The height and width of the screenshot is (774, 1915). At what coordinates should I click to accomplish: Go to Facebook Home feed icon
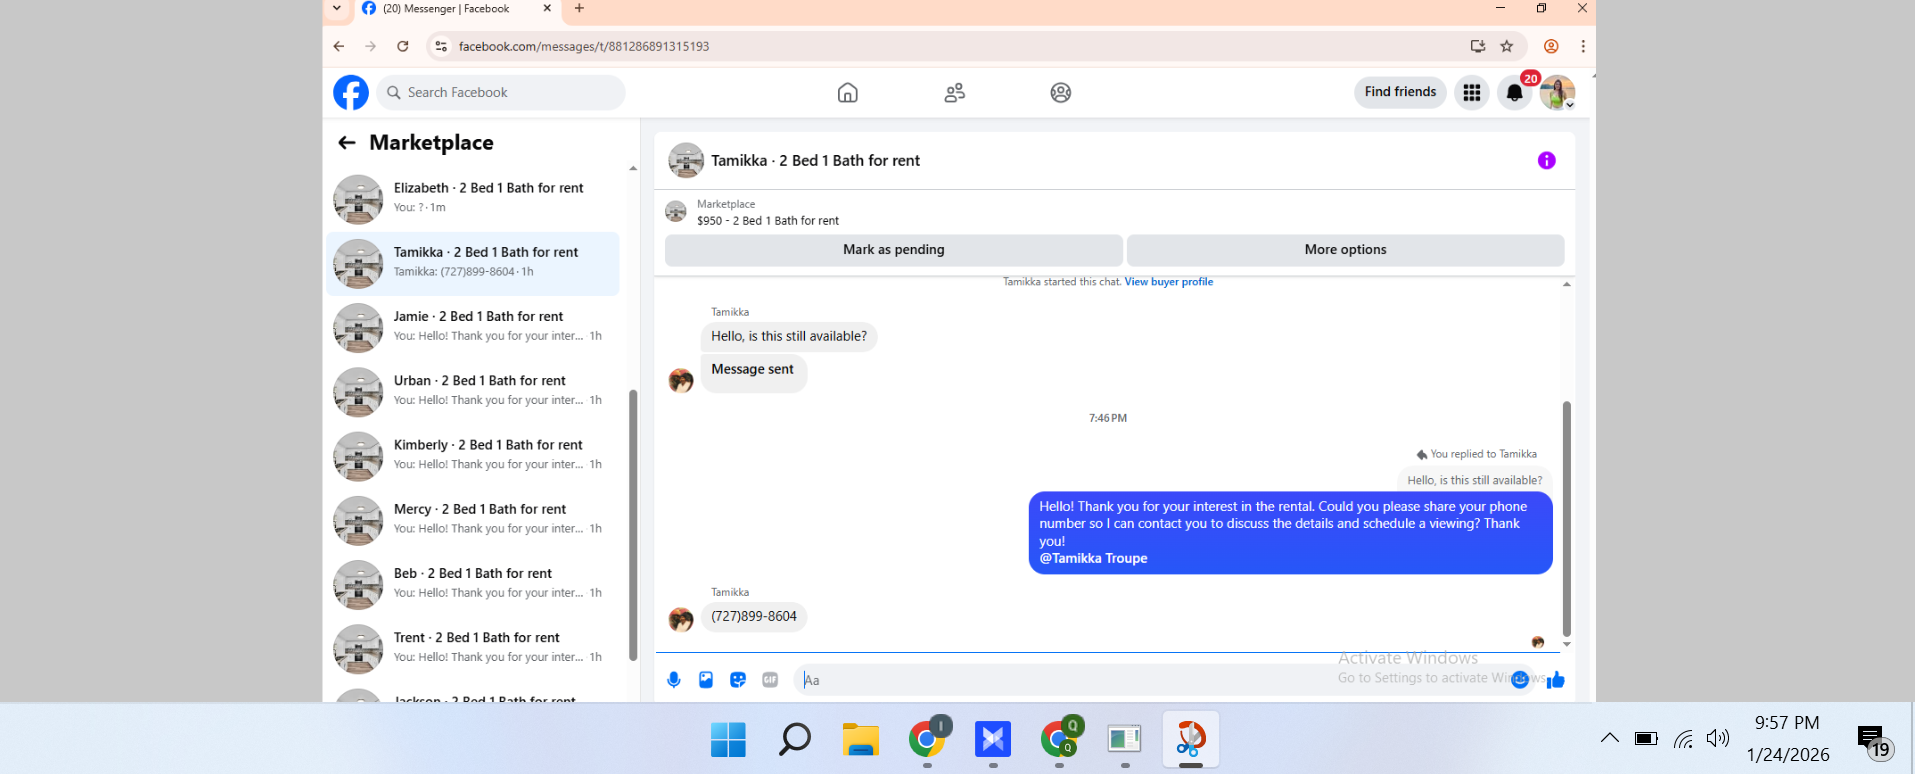click(848, 93)
